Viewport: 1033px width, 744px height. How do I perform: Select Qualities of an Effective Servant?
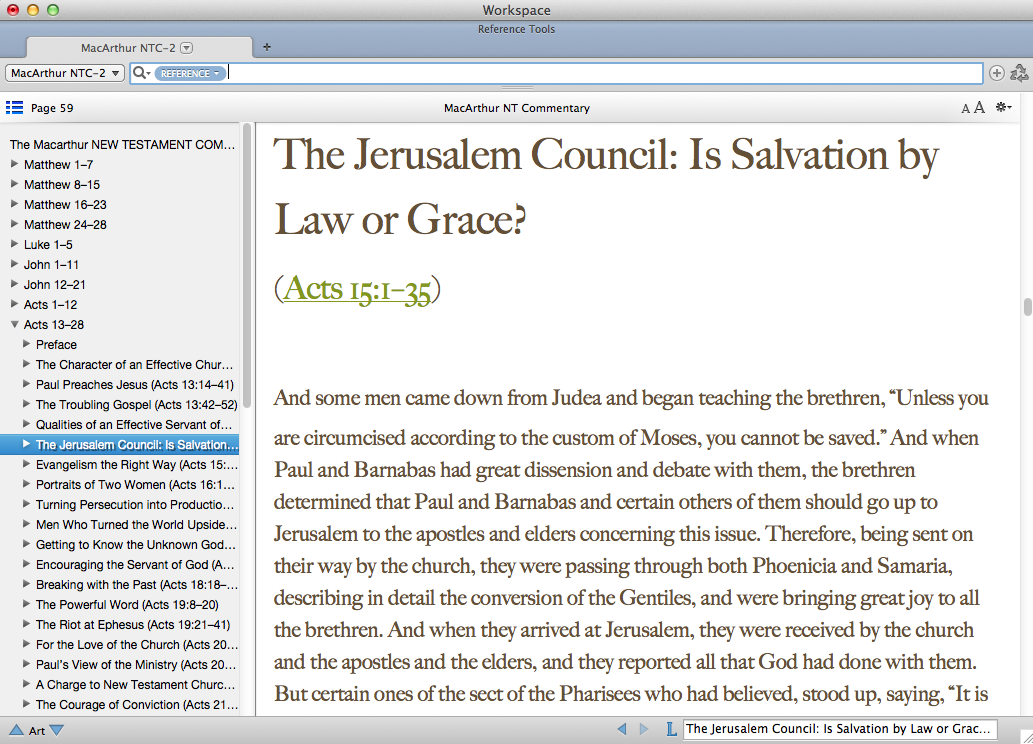pyautogui.click(x=134, y=424)
